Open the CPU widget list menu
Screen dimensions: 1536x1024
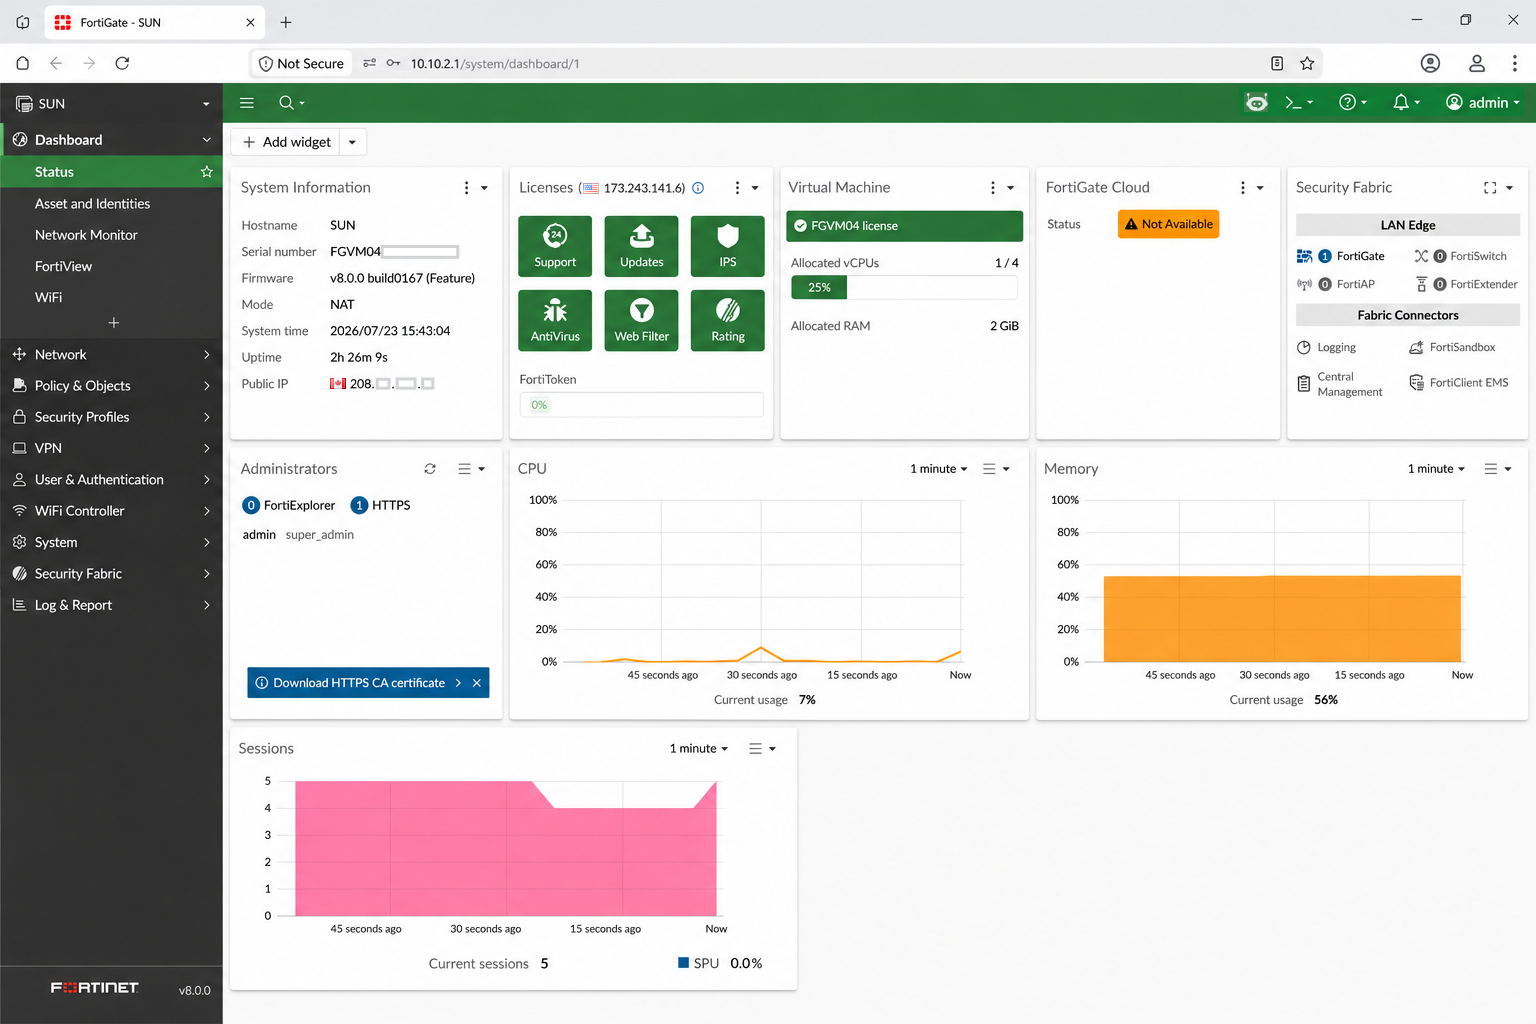pos(996,469)
